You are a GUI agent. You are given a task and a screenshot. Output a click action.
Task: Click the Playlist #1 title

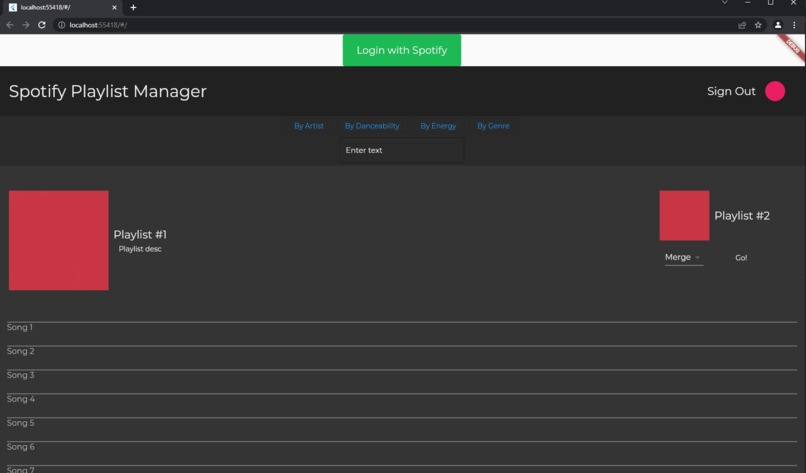pos(140,234)
